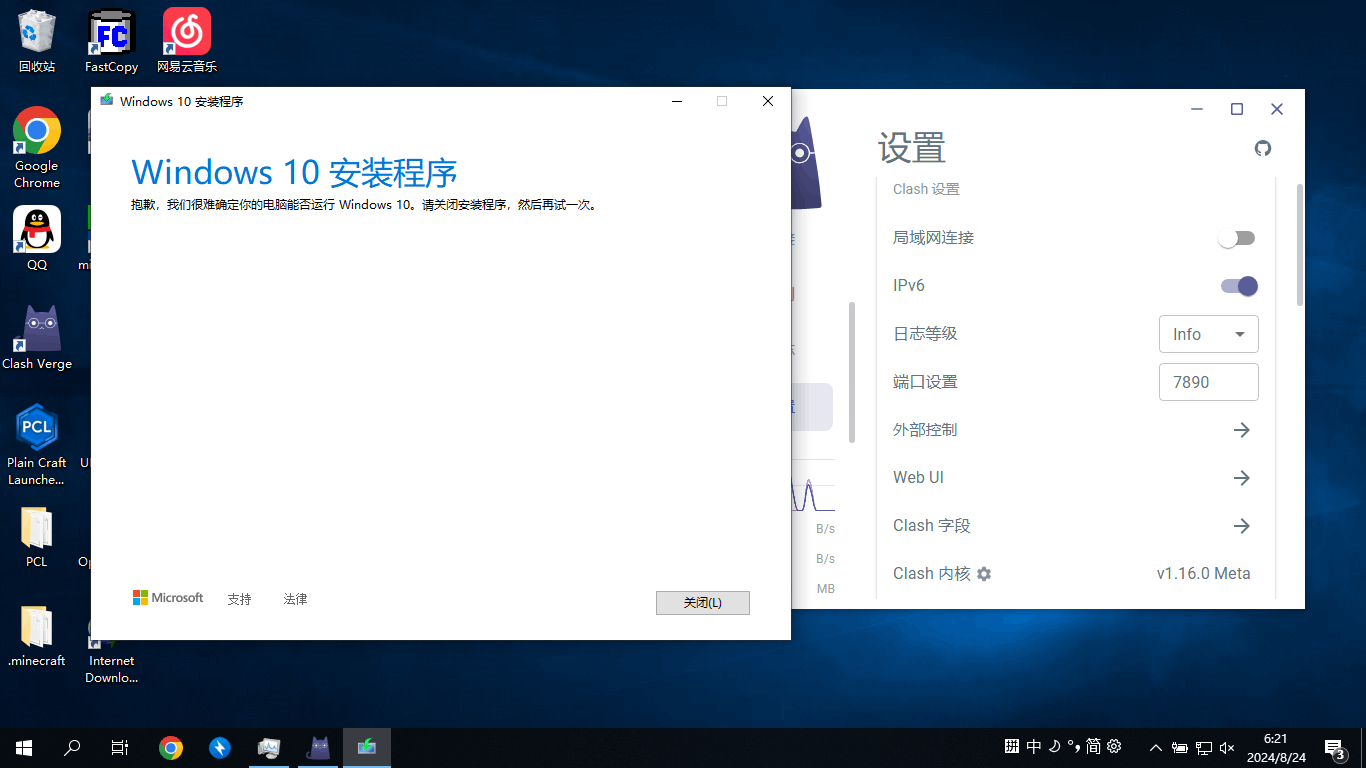Minimize the Clash Verge window
This screenshot has height=768, width=1366.
pos(1197,109)
